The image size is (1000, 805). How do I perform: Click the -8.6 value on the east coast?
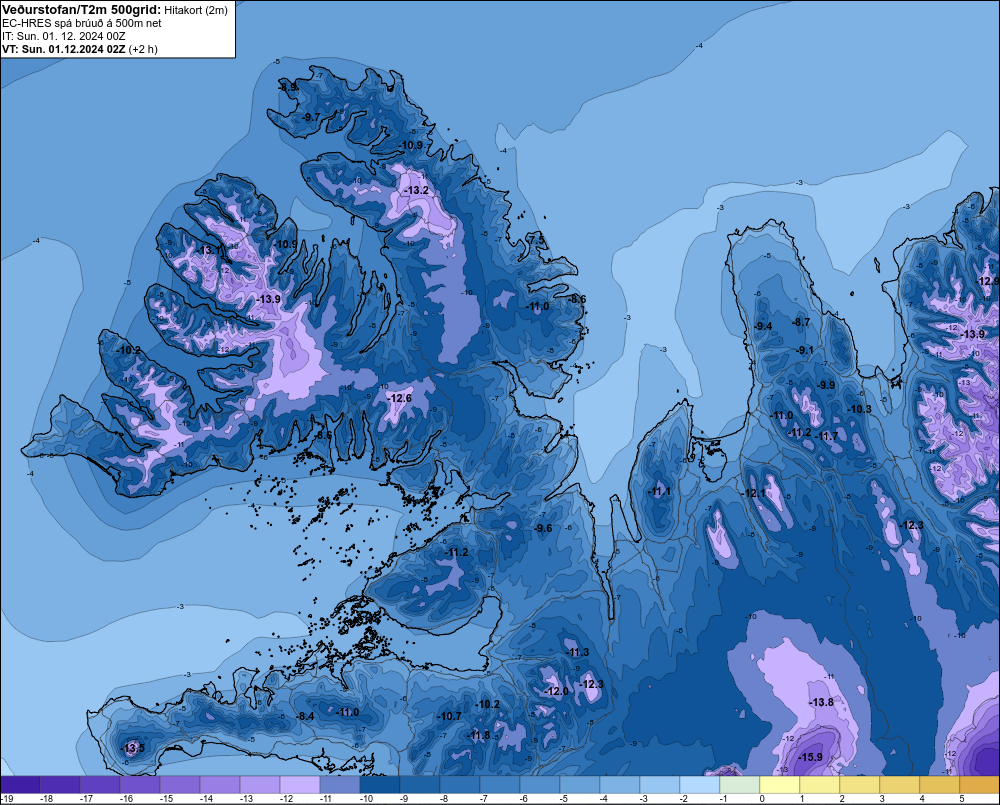coord(577,299)
